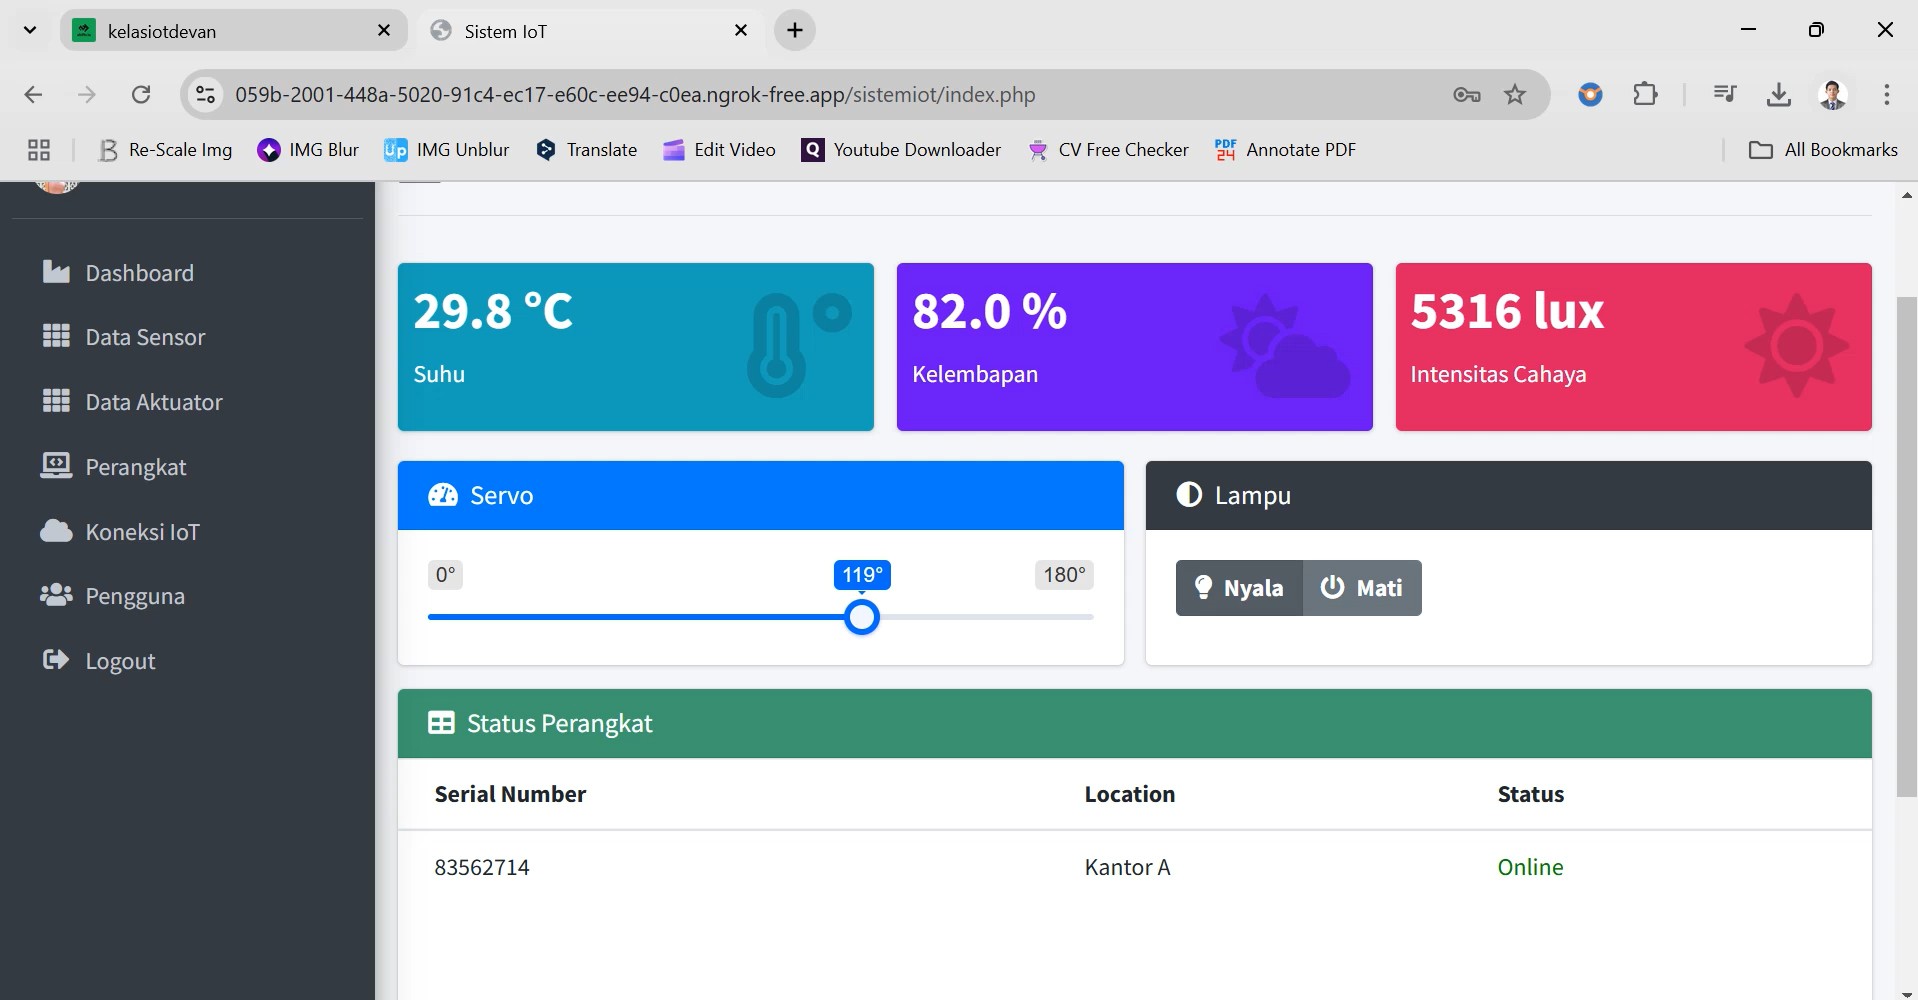The image size is (1918, 1000).
Task: Open the tab search dropdown arrow
Action: click(30, 31)
